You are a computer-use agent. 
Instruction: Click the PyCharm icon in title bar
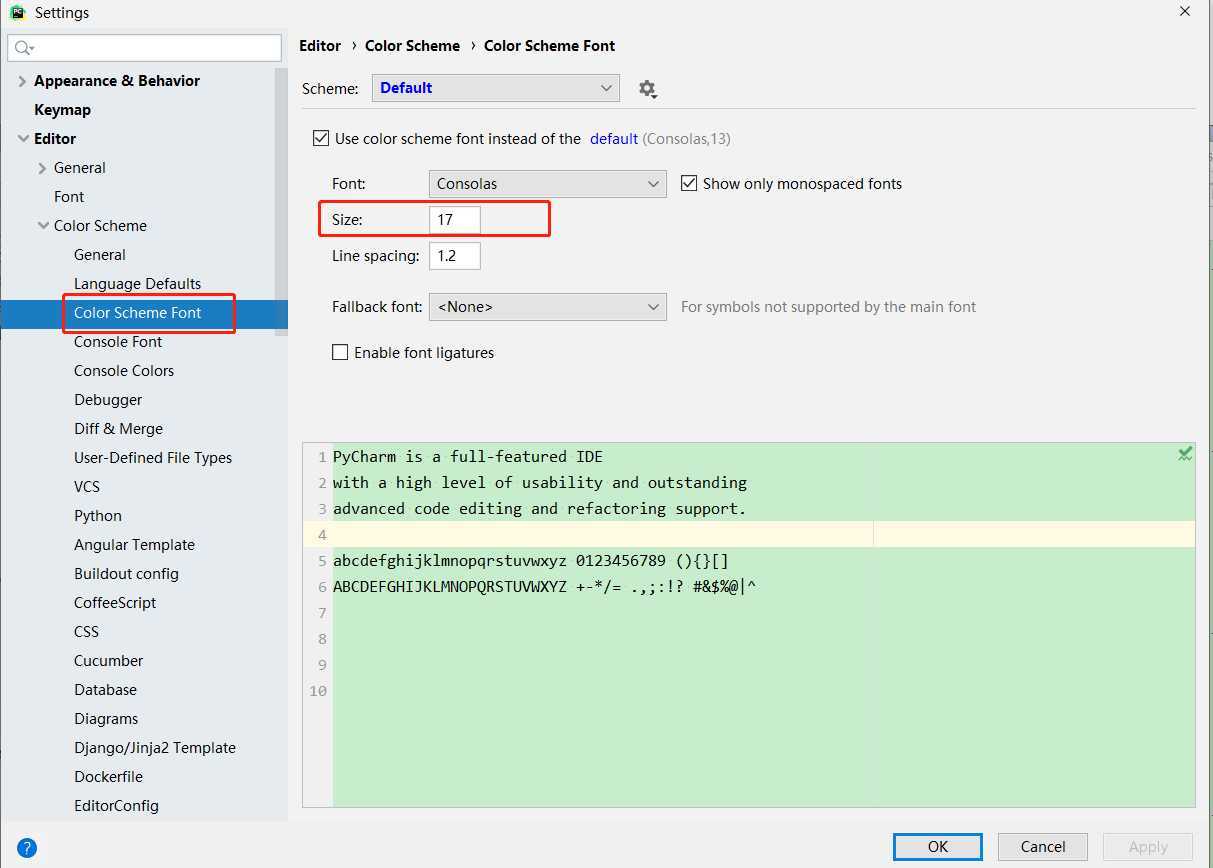[17, 13]
